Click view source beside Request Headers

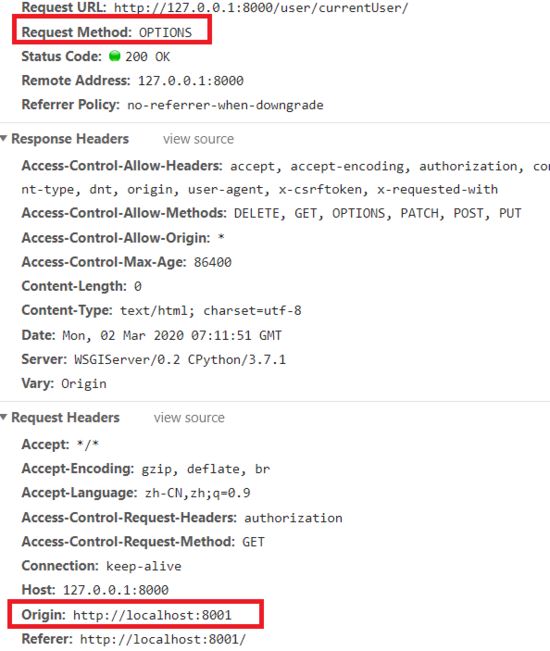189,417
